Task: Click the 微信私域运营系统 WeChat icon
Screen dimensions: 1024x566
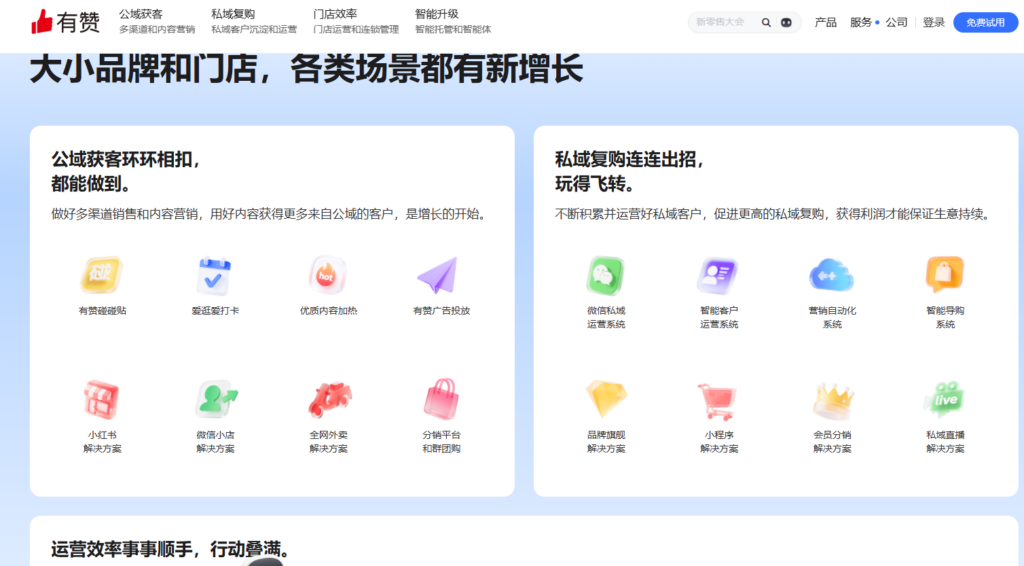Action: pos(606,274)
